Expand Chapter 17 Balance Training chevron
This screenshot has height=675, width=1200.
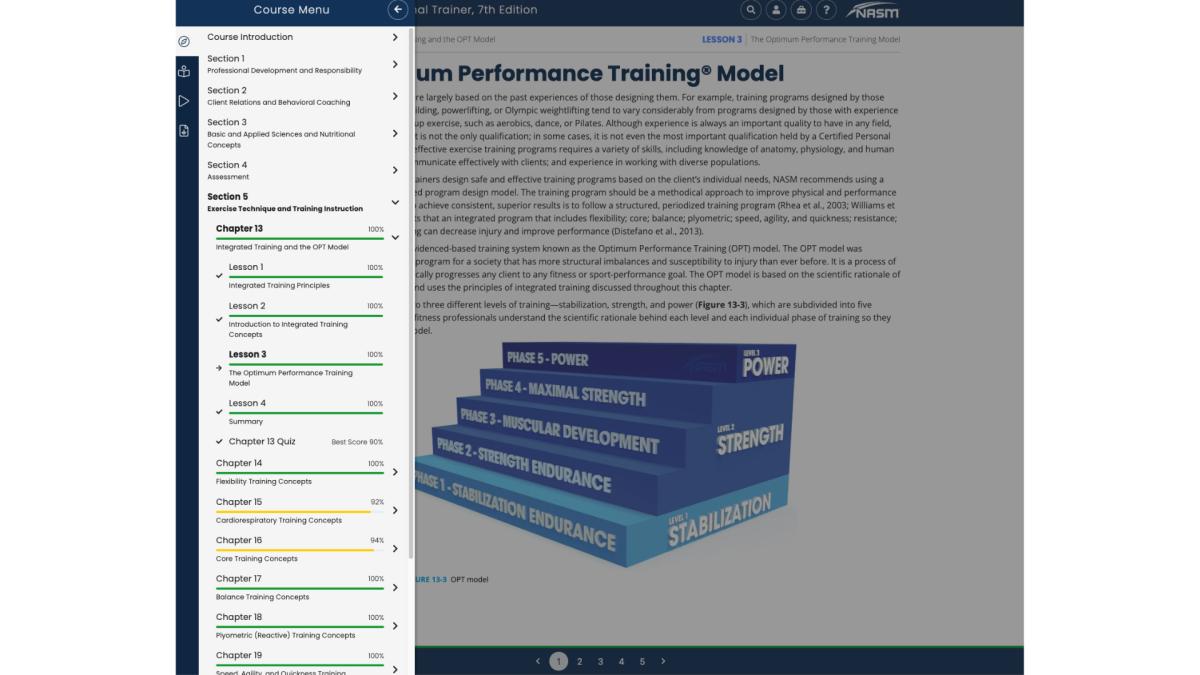395,587
